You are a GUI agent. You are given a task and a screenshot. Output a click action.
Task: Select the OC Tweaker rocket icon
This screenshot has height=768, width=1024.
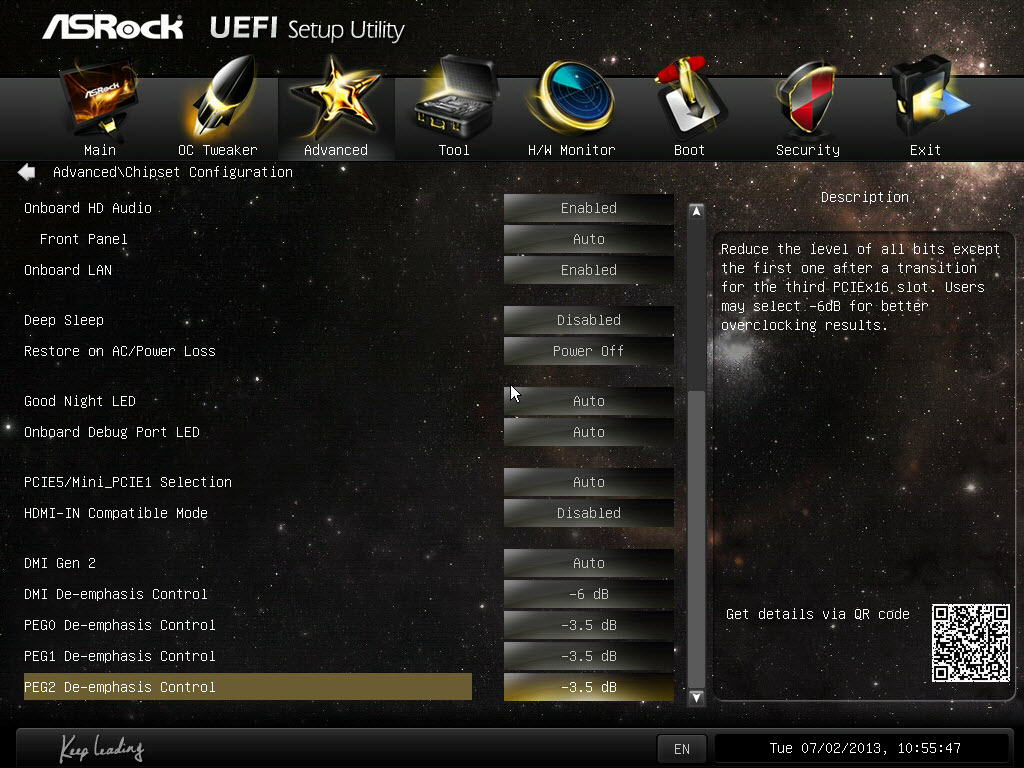220,97
